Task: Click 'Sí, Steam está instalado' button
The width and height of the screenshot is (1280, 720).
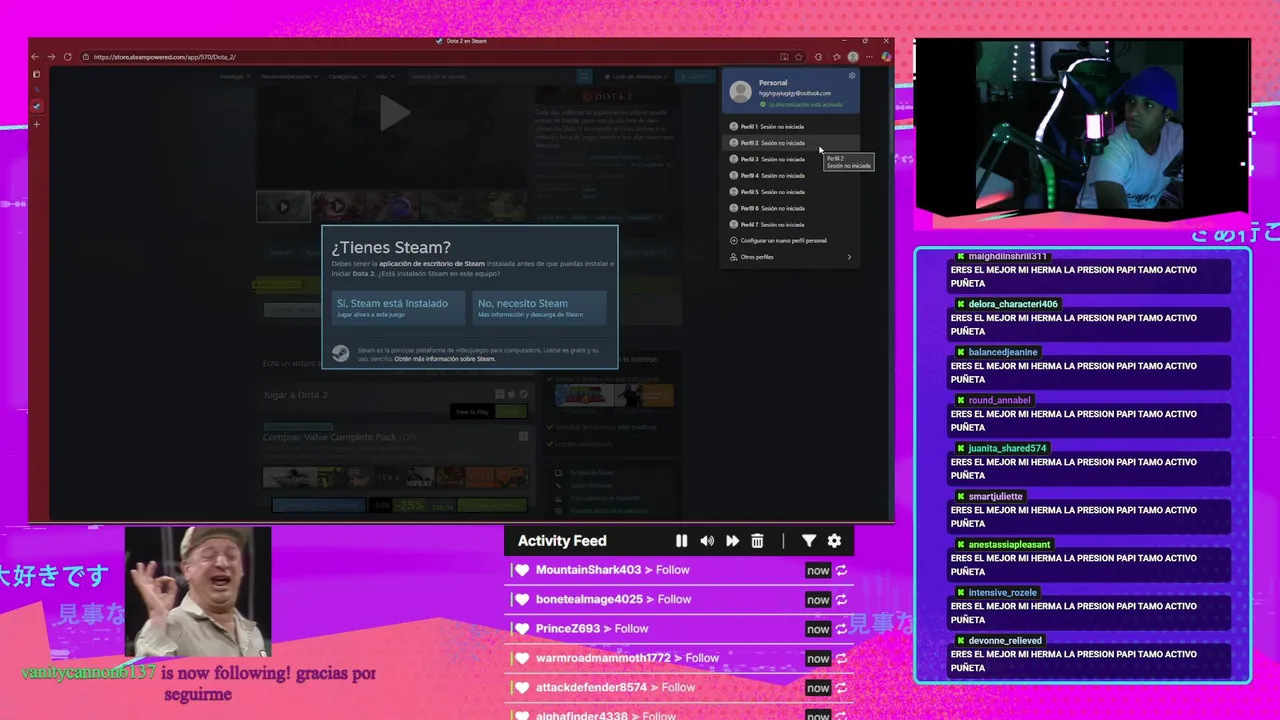Action: (398, 307)
